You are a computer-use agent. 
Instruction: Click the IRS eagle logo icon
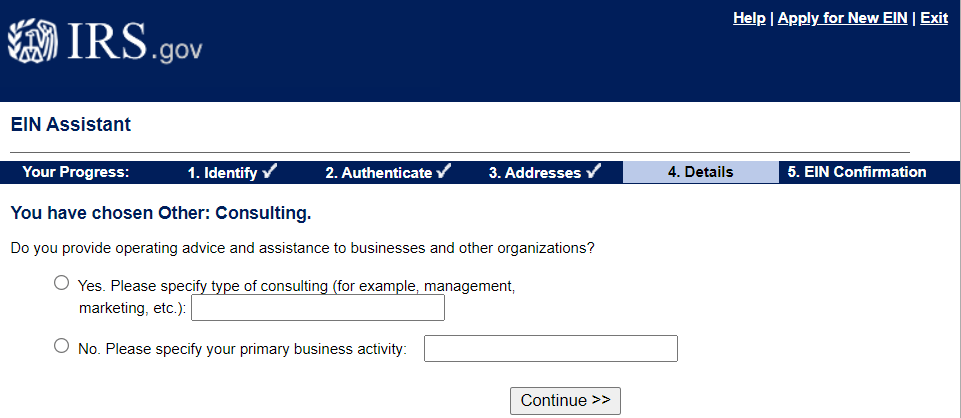[x=32, y=42]
